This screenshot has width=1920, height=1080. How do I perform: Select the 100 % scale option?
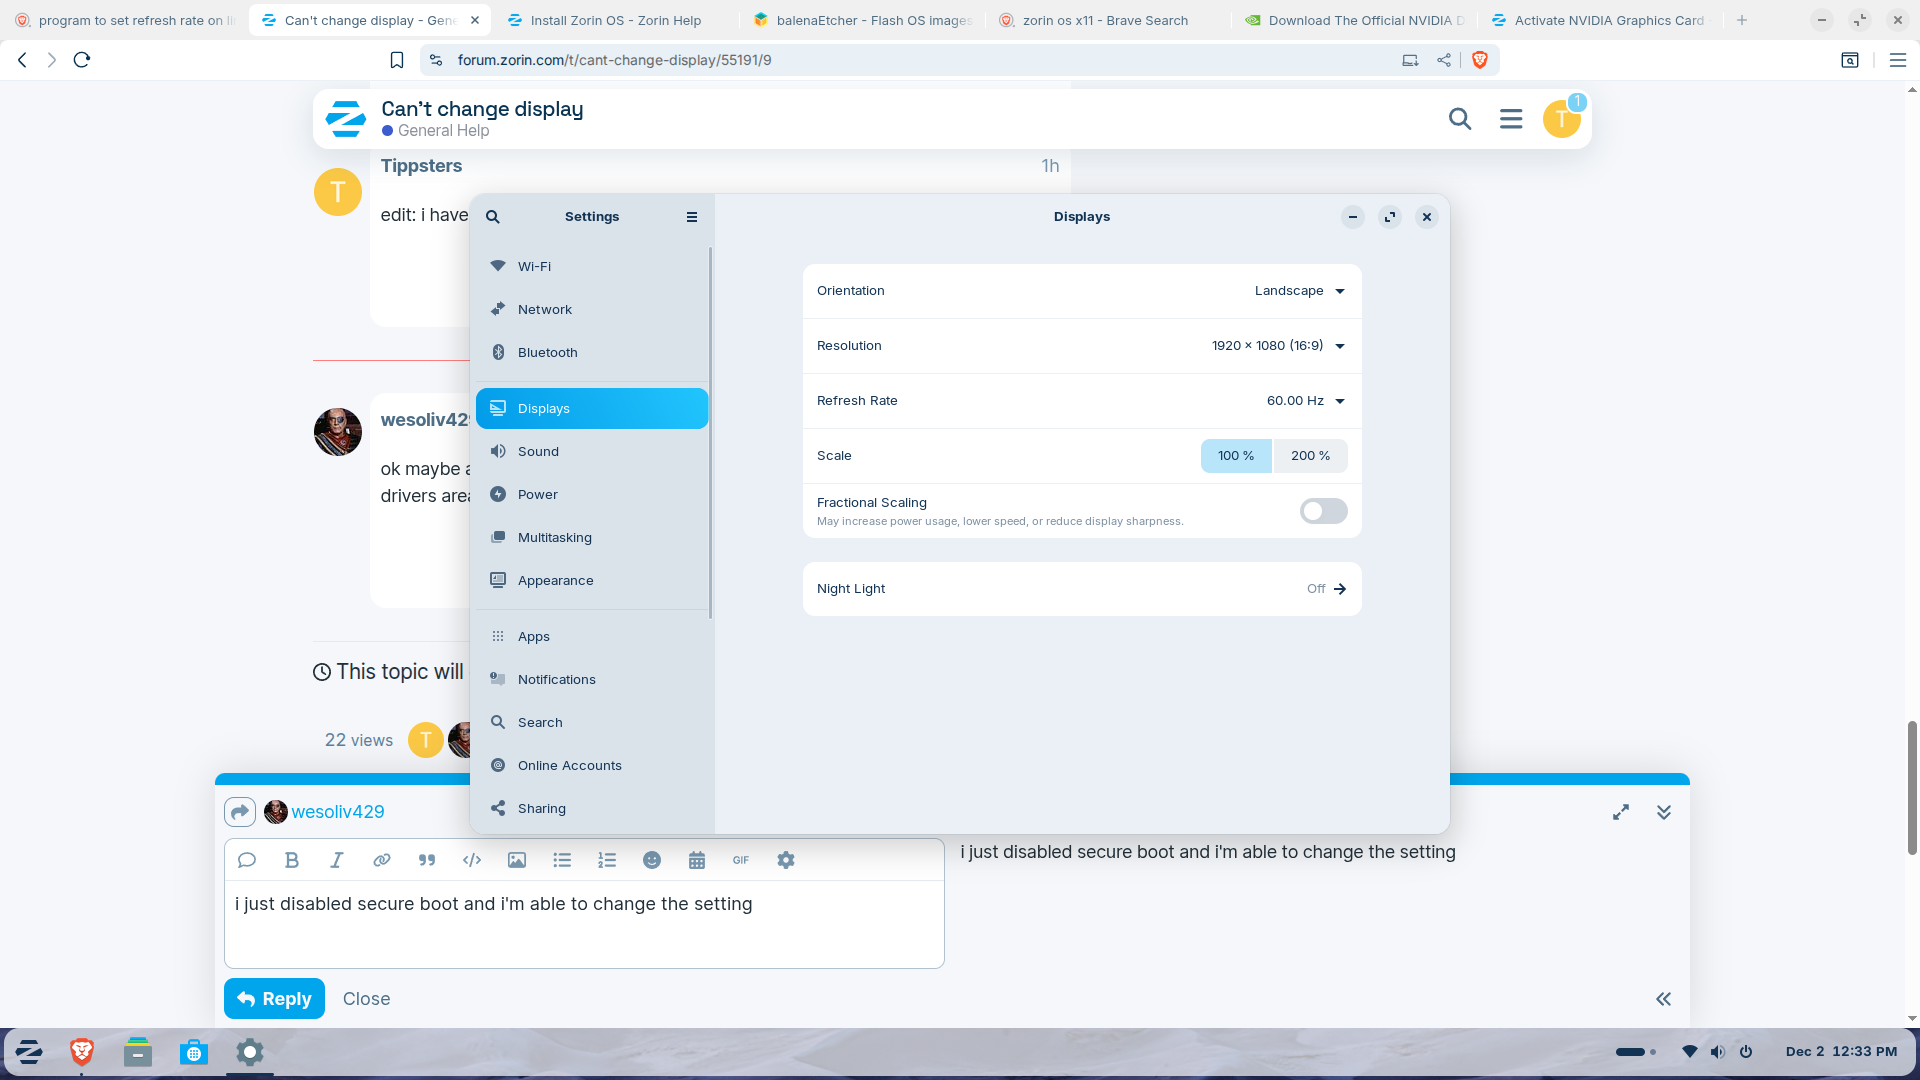coord(1236,456)
